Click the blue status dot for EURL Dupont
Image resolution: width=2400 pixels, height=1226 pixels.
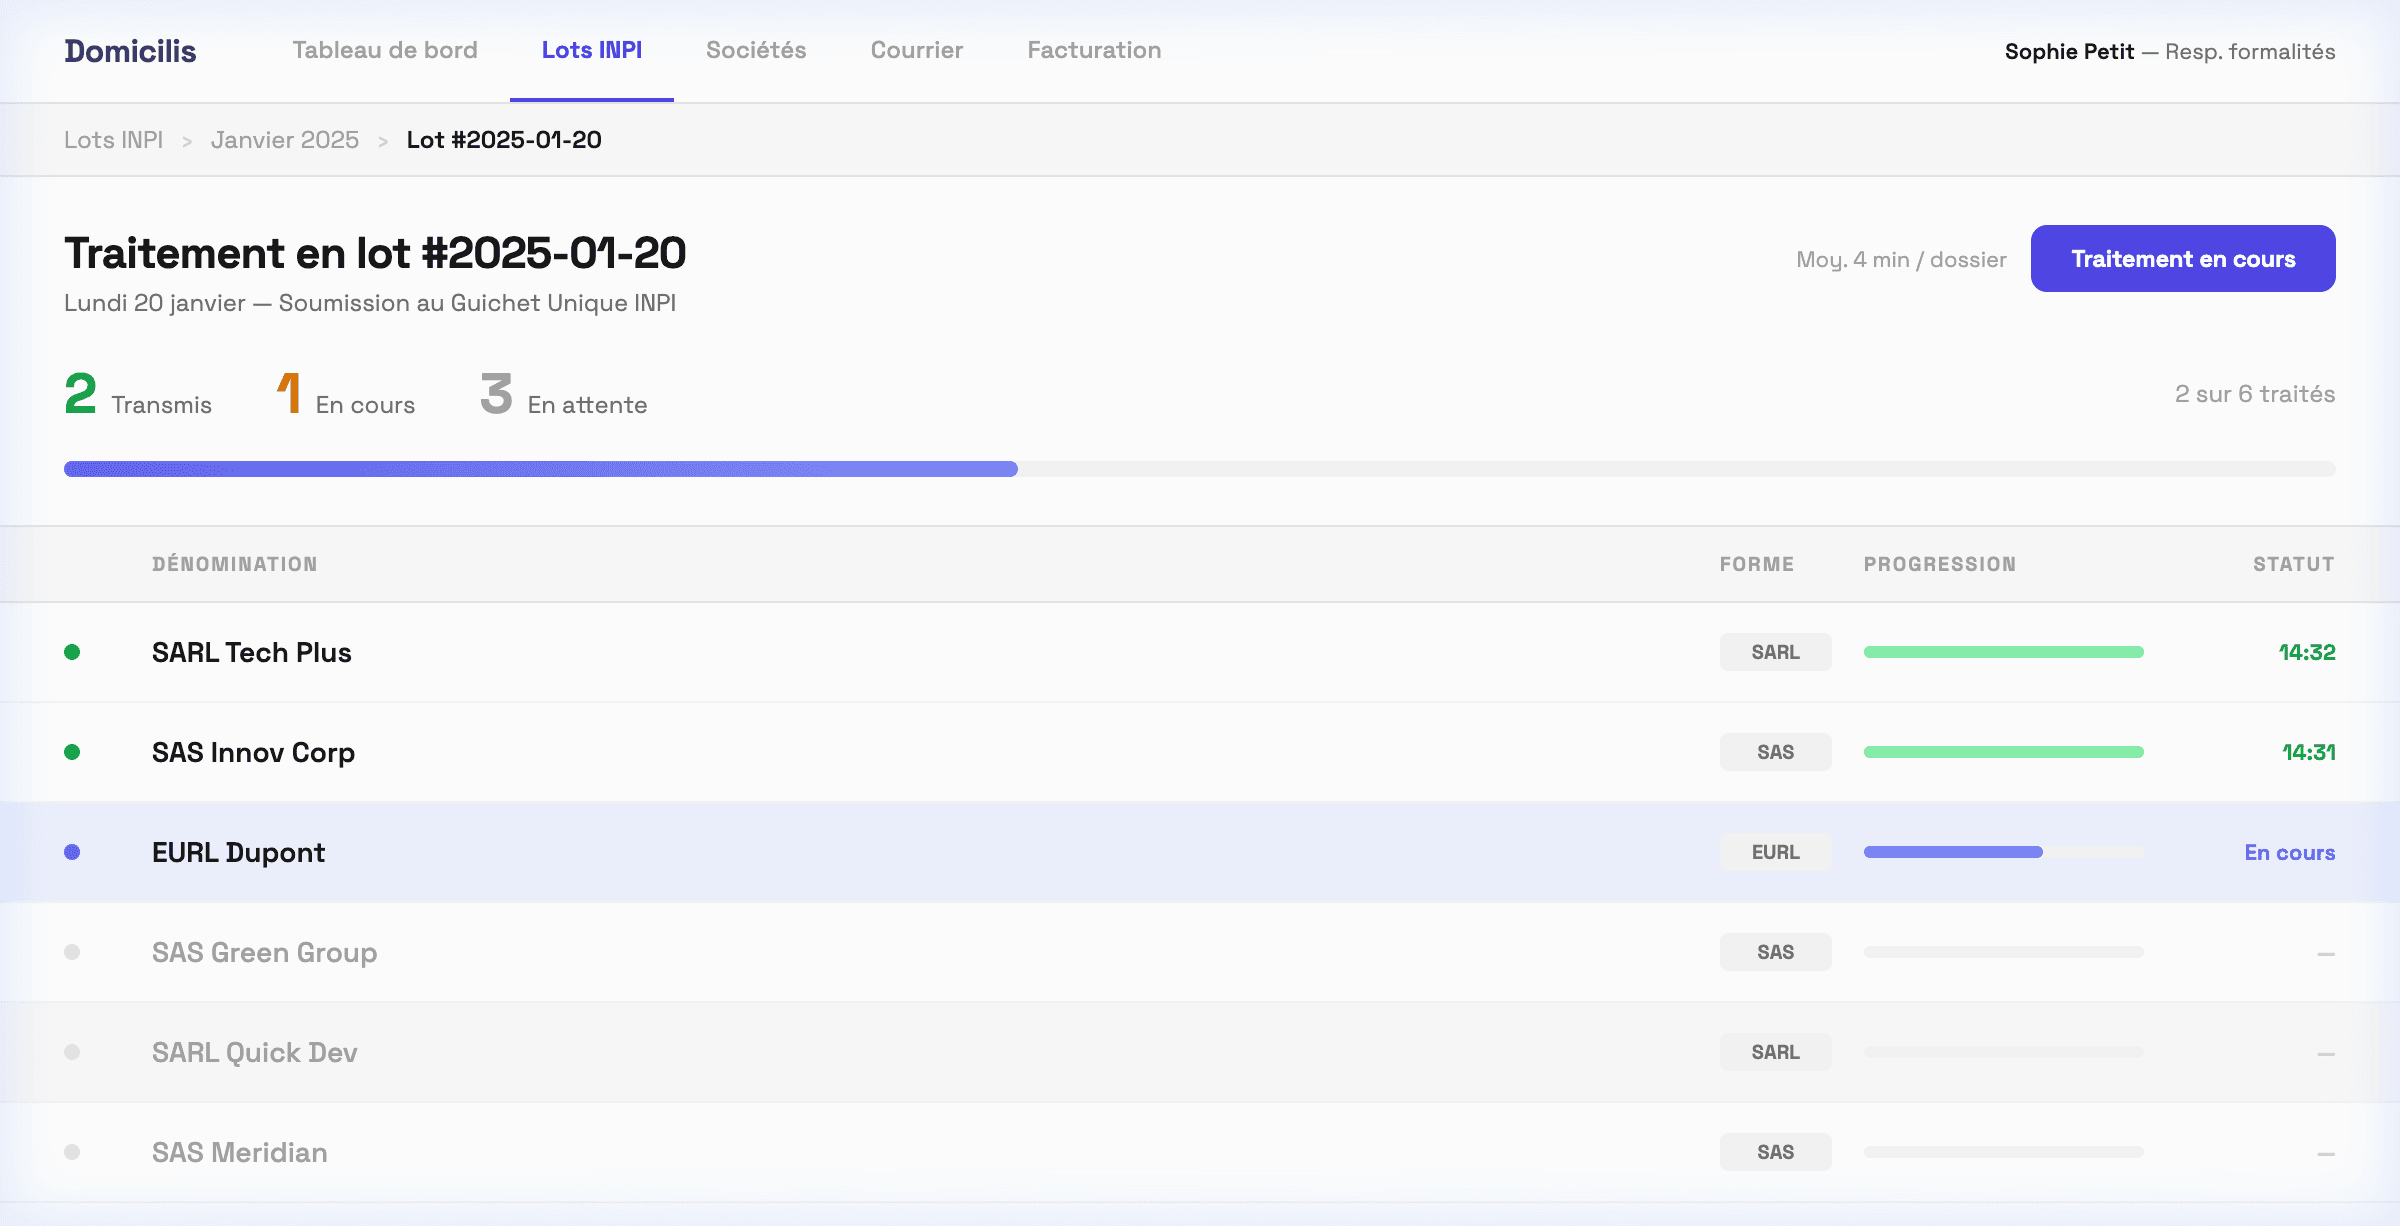tap(72, 852)
